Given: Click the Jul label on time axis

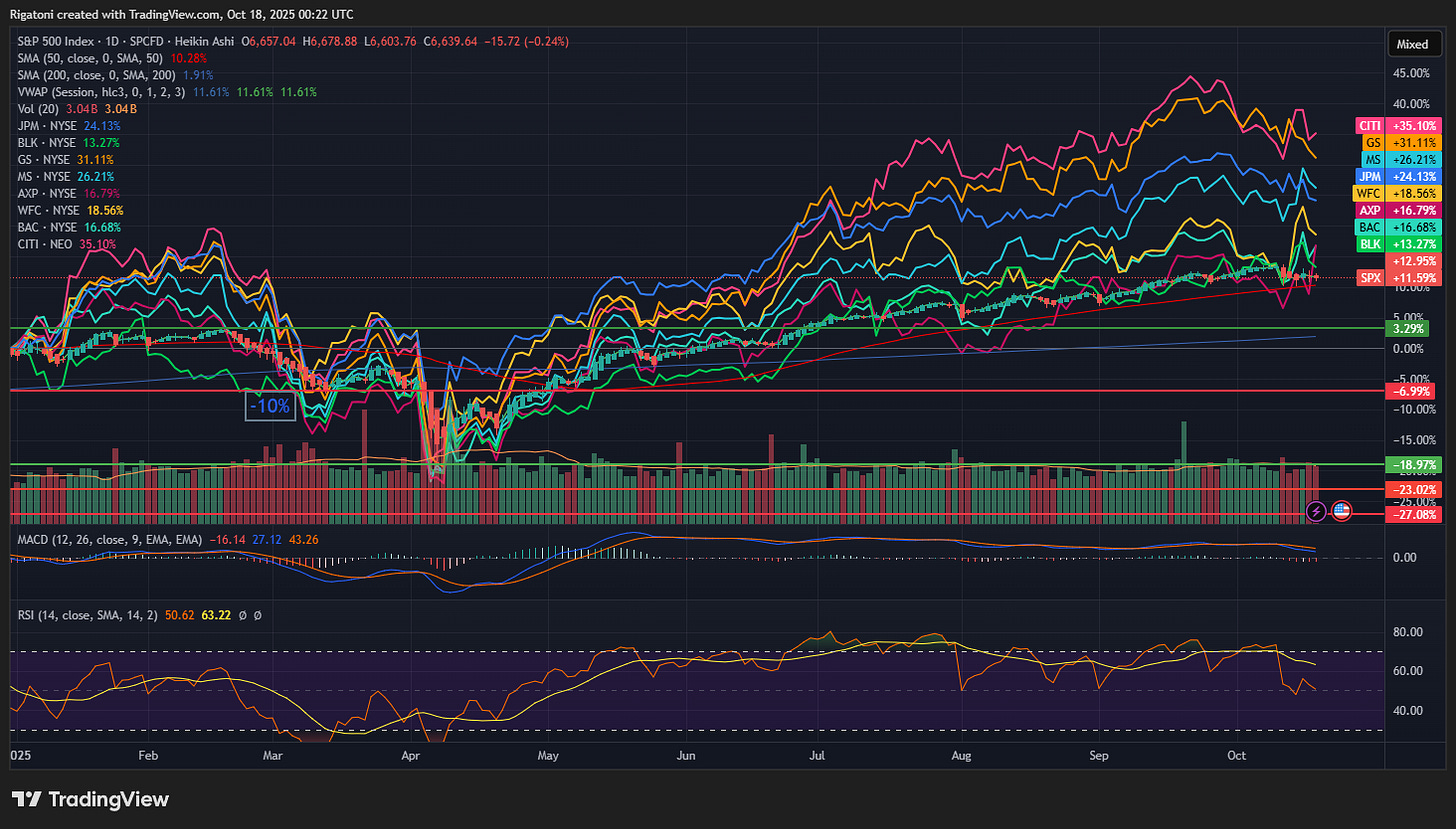Looking at the screenshot, I should pos(816,758).
